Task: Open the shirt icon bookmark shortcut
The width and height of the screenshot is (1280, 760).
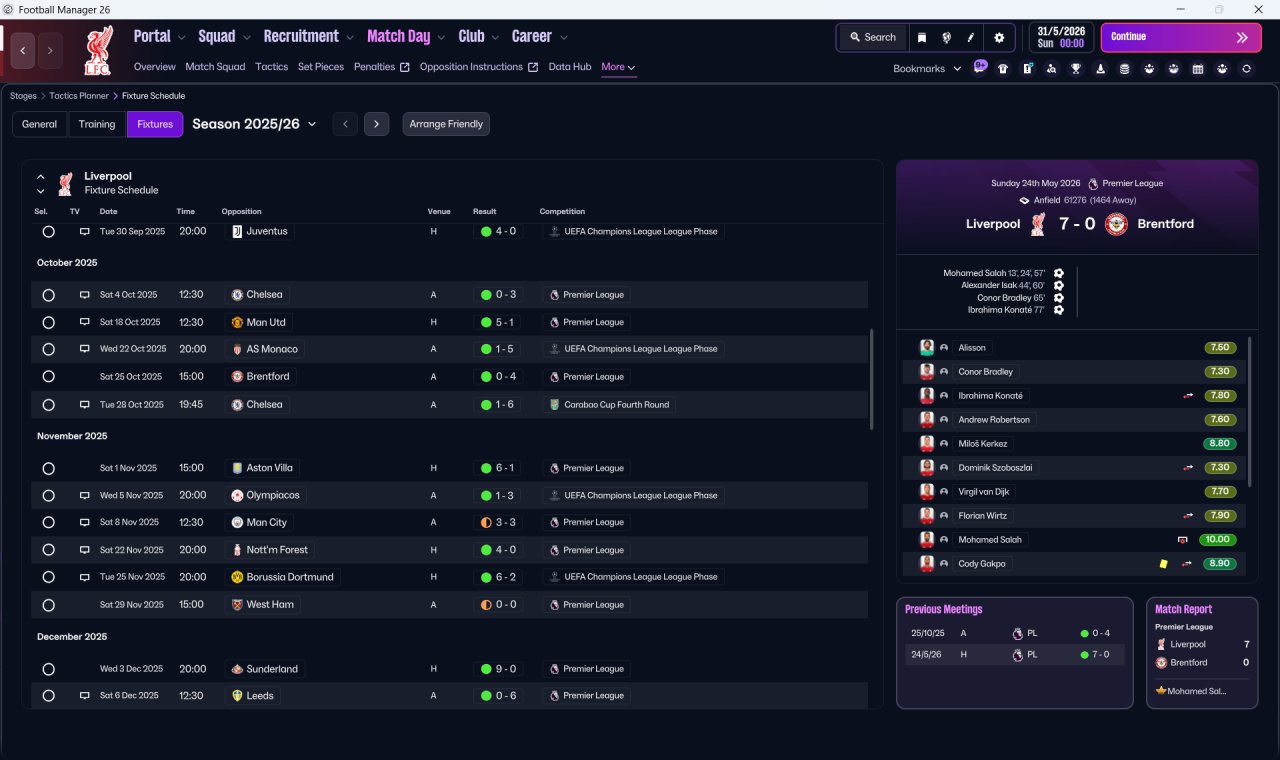Action: click(x=1003, y=69)
